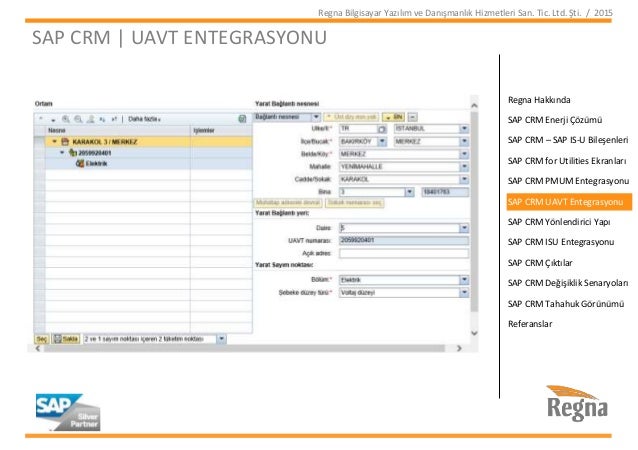Open the tüketim noktası selection dropdown at the bottom

(221, 339)
